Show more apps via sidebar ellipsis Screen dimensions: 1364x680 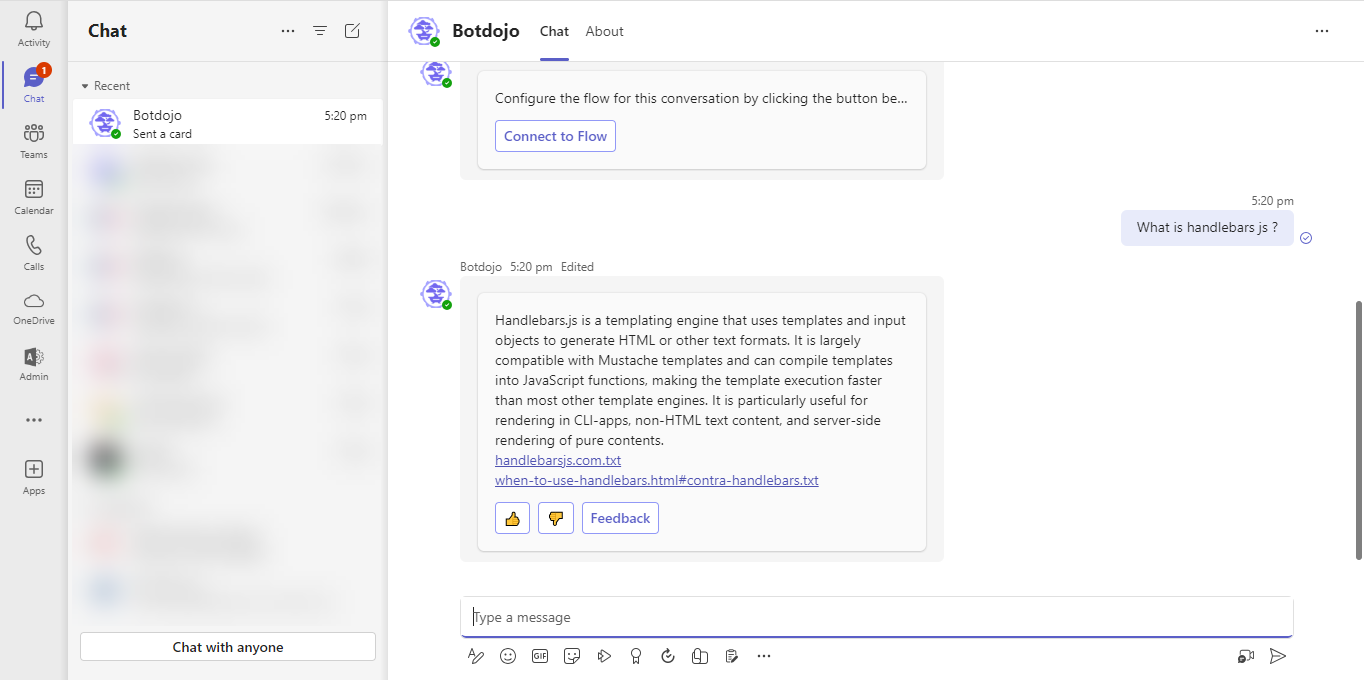tap(34, 420)
